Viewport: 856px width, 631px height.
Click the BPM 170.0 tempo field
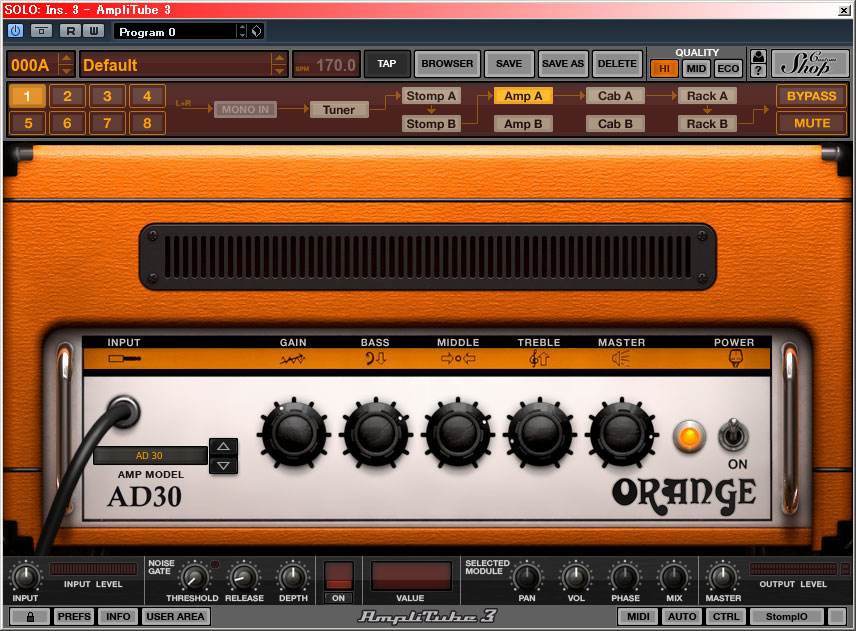point(326,65)
